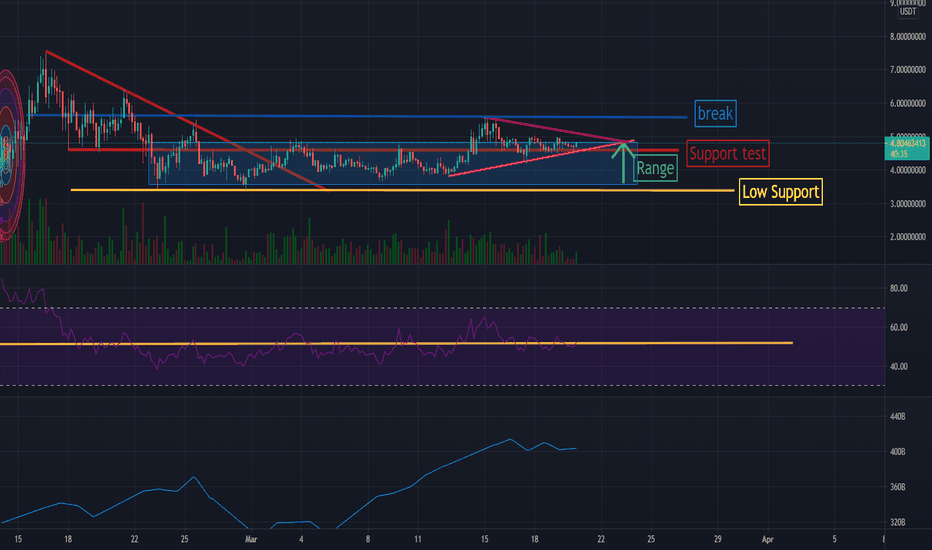Click the current price tag 4.80463413
This screenshot has height=550, width=932.
[908, 143]
